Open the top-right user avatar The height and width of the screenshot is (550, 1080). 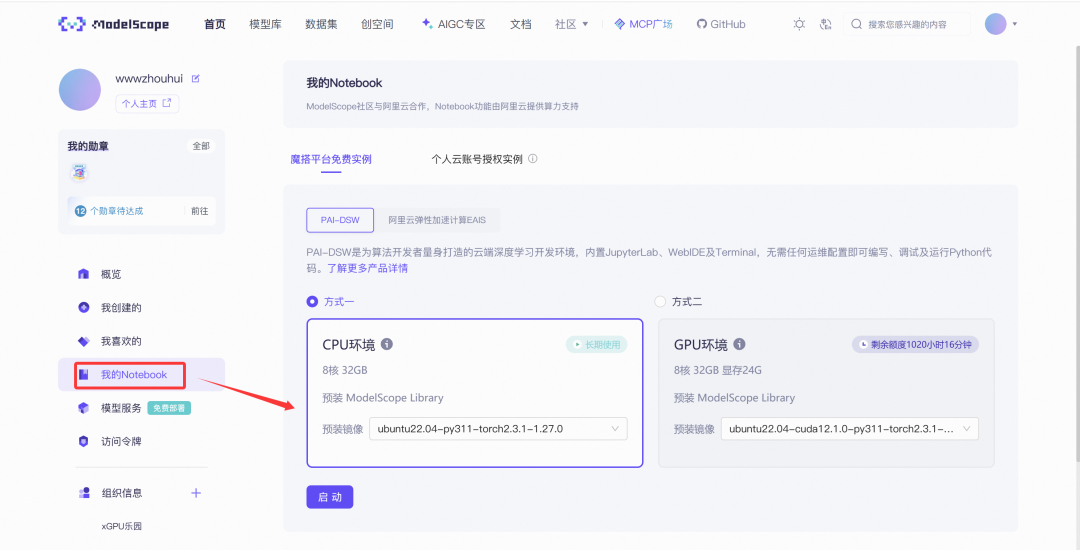tap(996, 24)
